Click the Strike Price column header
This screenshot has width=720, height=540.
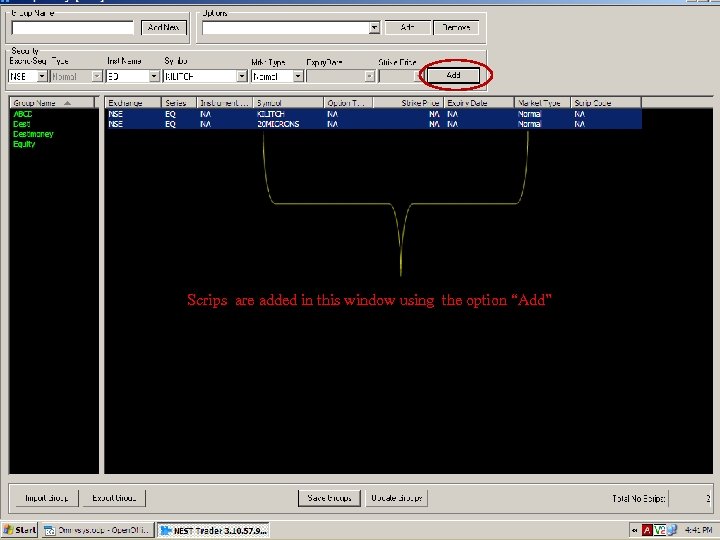(408, 103)
